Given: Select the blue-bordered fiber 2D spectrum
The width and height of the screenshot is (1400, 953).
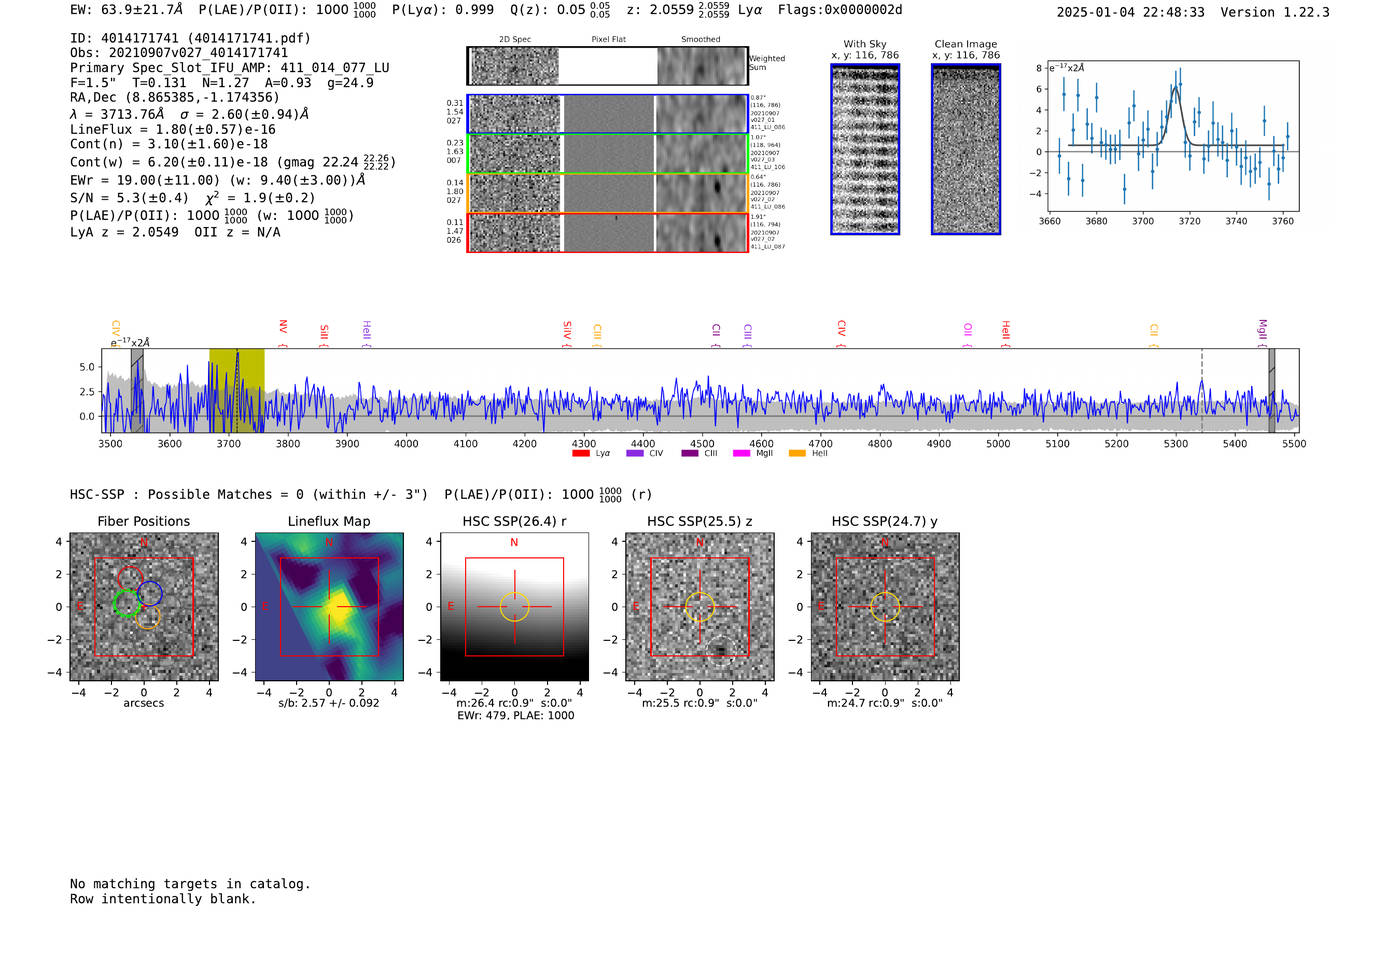Looking at the screenshot, I should (x=515, y=114).
